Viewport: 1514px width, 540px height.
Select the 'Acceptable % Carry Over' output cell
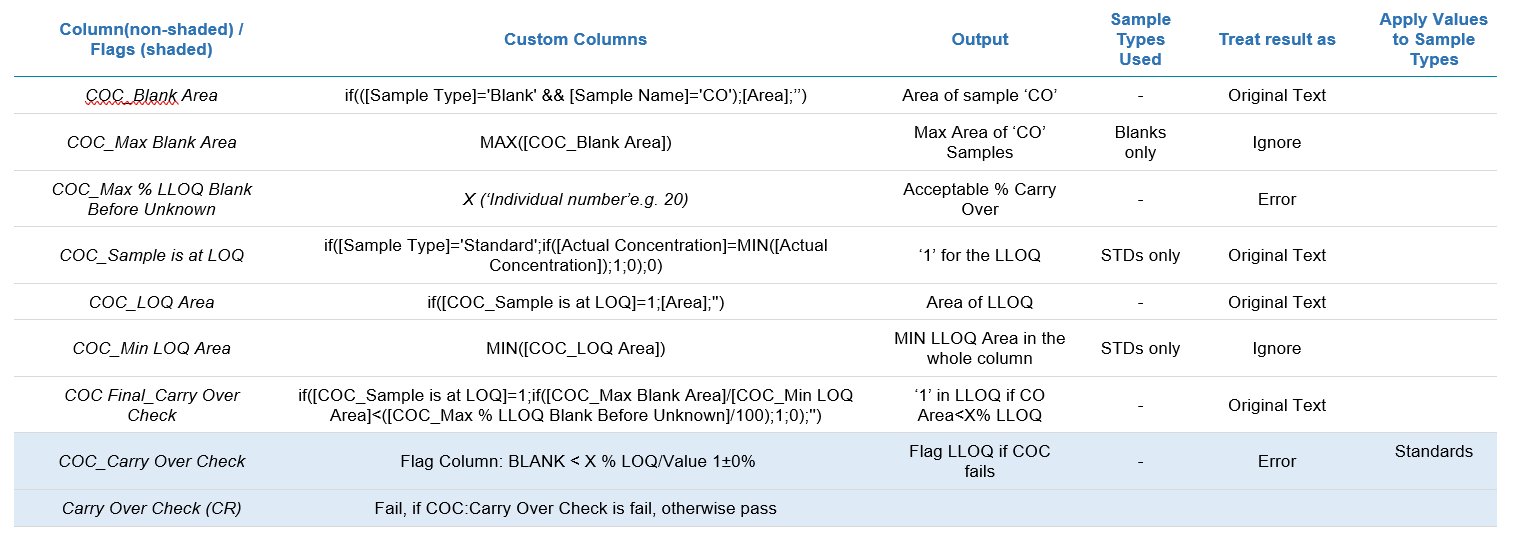[x=979, y=199]
